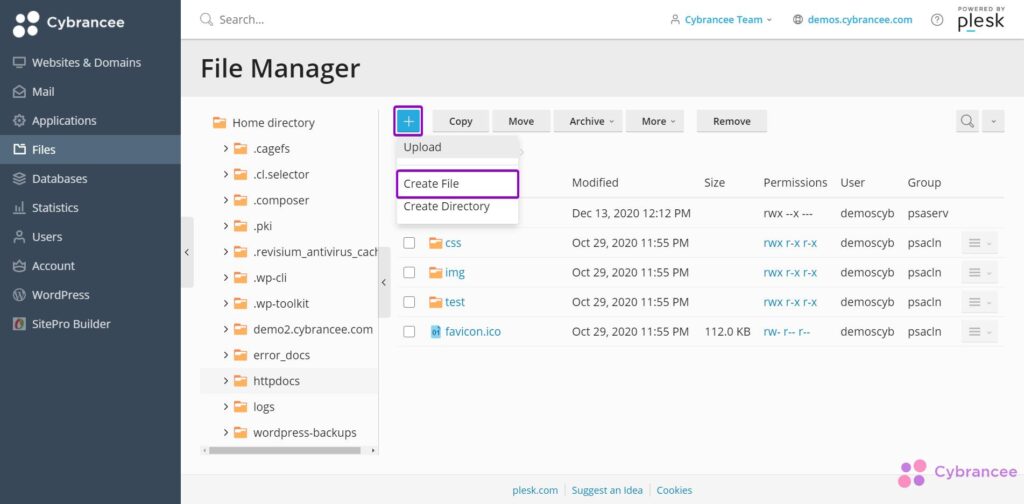The height and width of the screenshot is (504, 1024).
Task: Select the logs folder in tree
Action: click(264, 407)
